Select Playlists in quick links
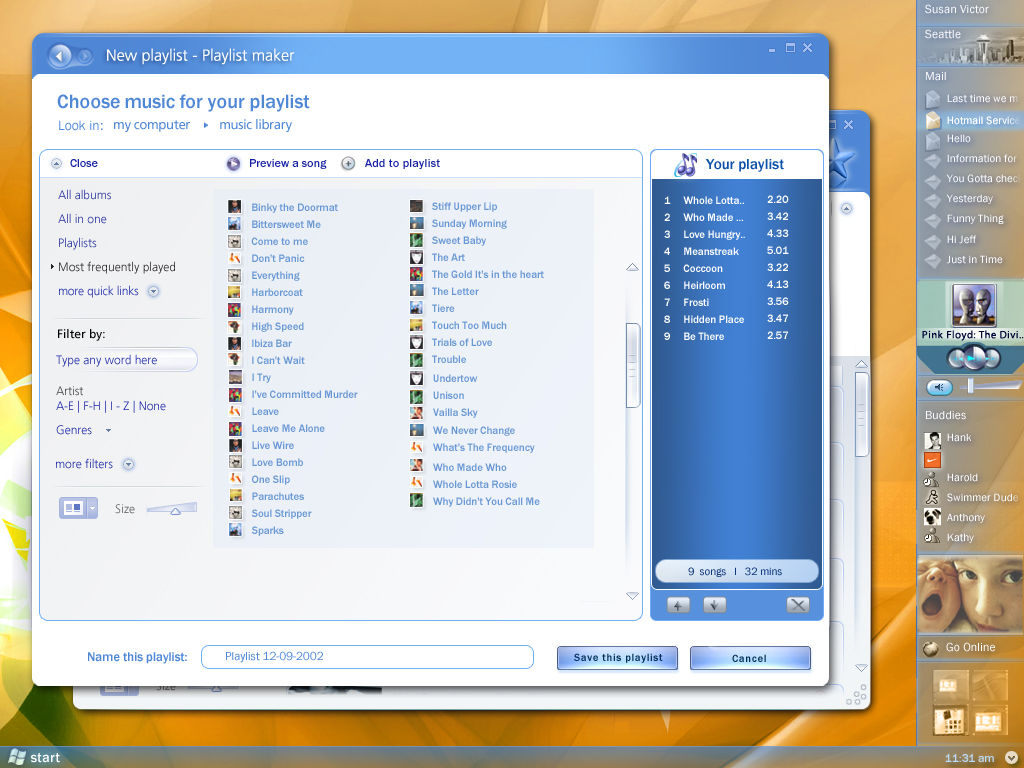Image resolution: width=1024 pixels, height=768 pixels. pos(77,243)
